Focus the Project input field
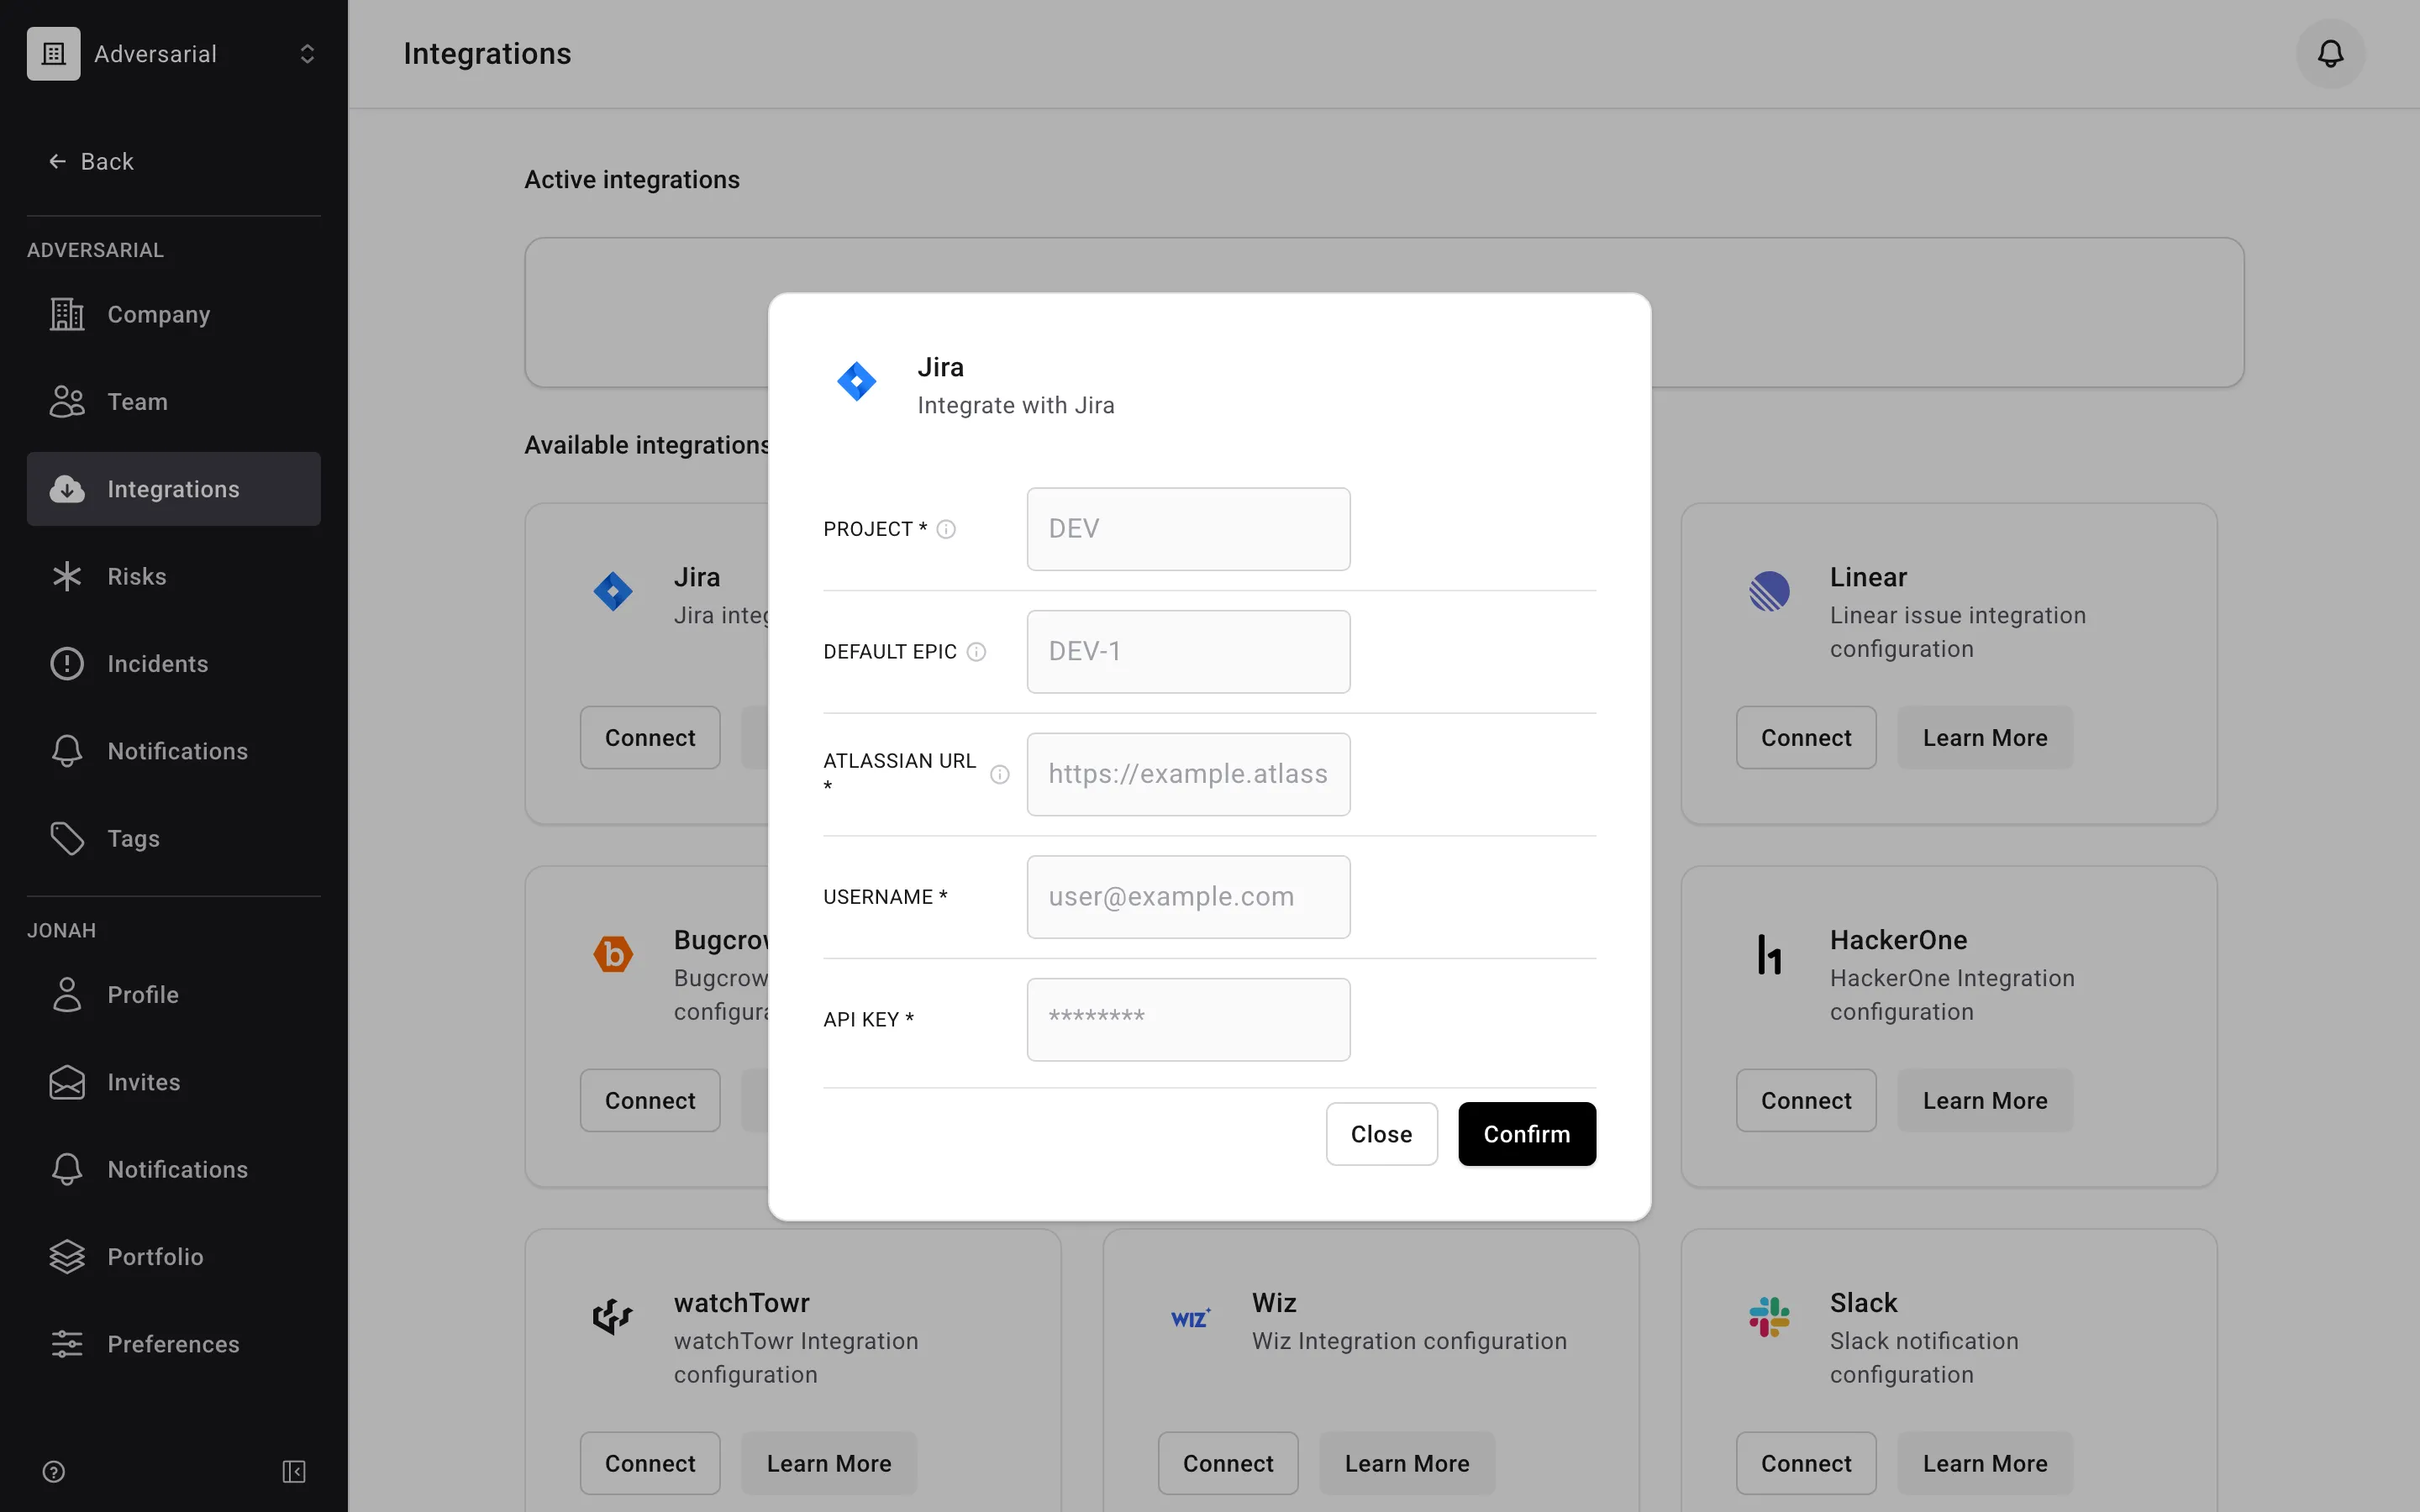Viewport: 2420px width, 1512px height. pyautogui.click(x=1188, y=529)
